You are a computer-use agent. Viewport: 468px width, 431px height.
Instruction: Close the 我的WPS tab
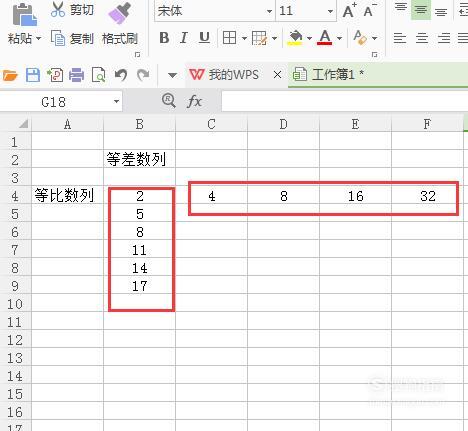tap(277, 75)
